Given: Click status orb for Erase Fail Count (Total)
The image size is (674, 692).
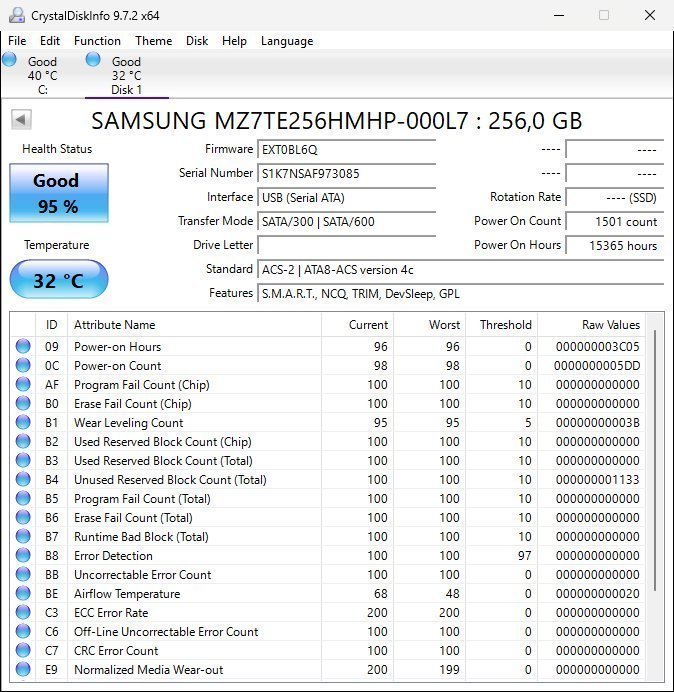Looking at the screenshot, I should pos(23,517).
